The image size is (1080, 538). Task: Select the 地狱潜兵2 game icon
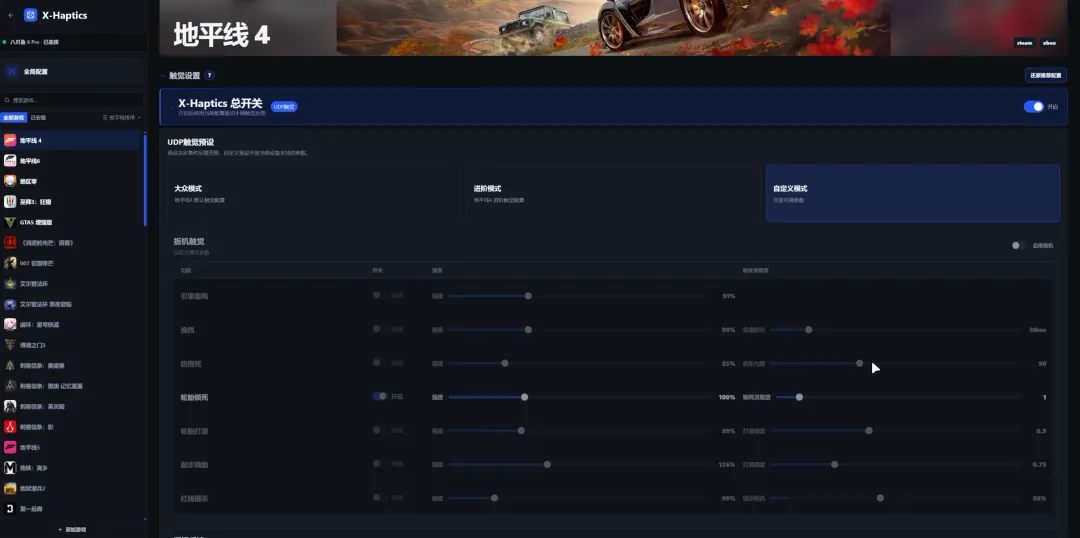click(10, 488)
